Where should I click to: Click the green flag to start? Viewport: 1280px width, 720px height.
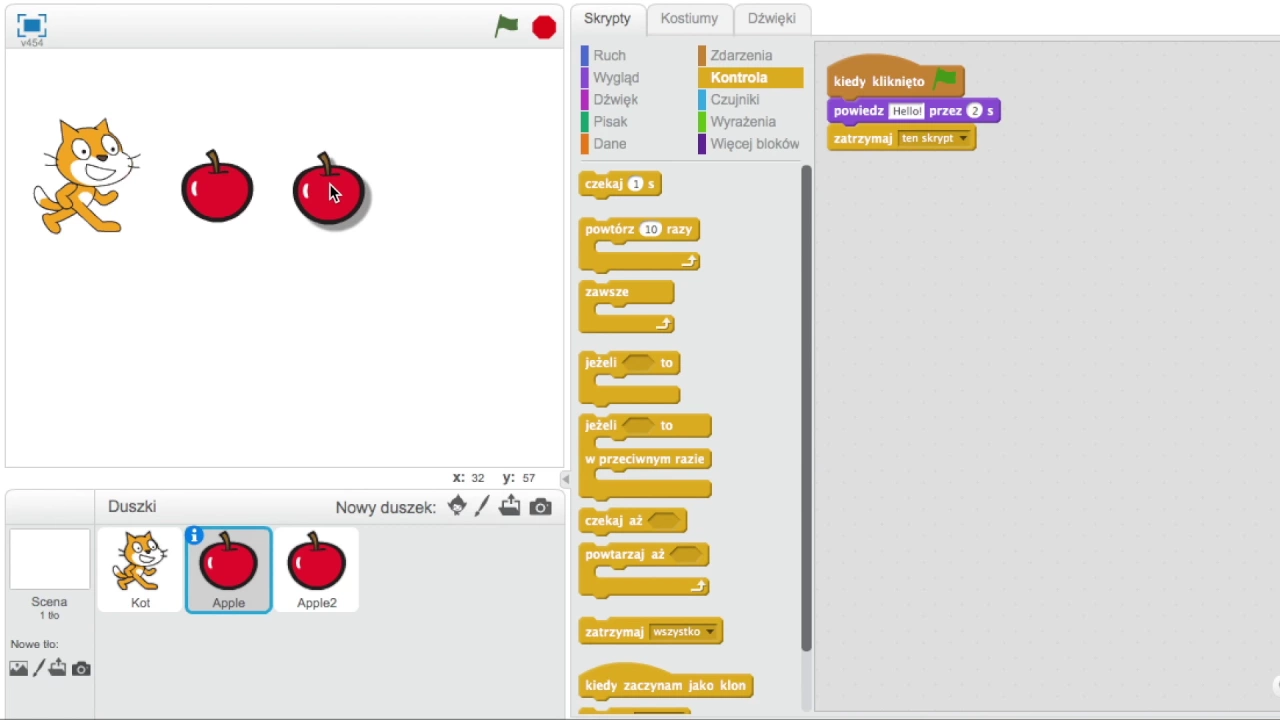click(x=506, y=26)
